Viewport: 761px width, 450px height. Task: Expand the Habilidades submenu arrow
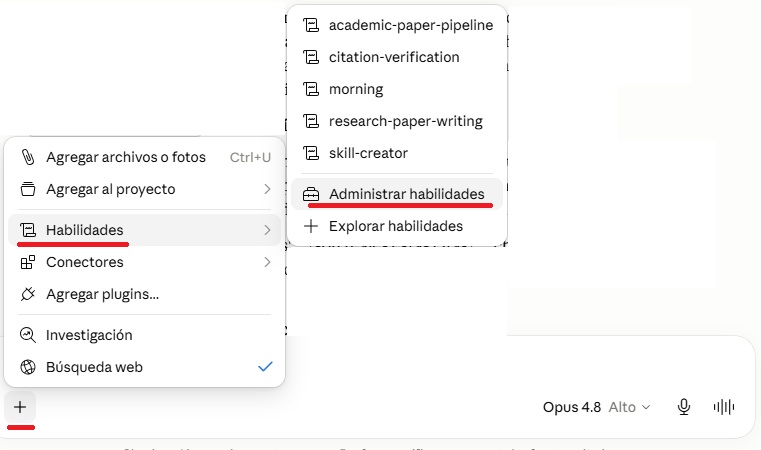pos(267,230)
